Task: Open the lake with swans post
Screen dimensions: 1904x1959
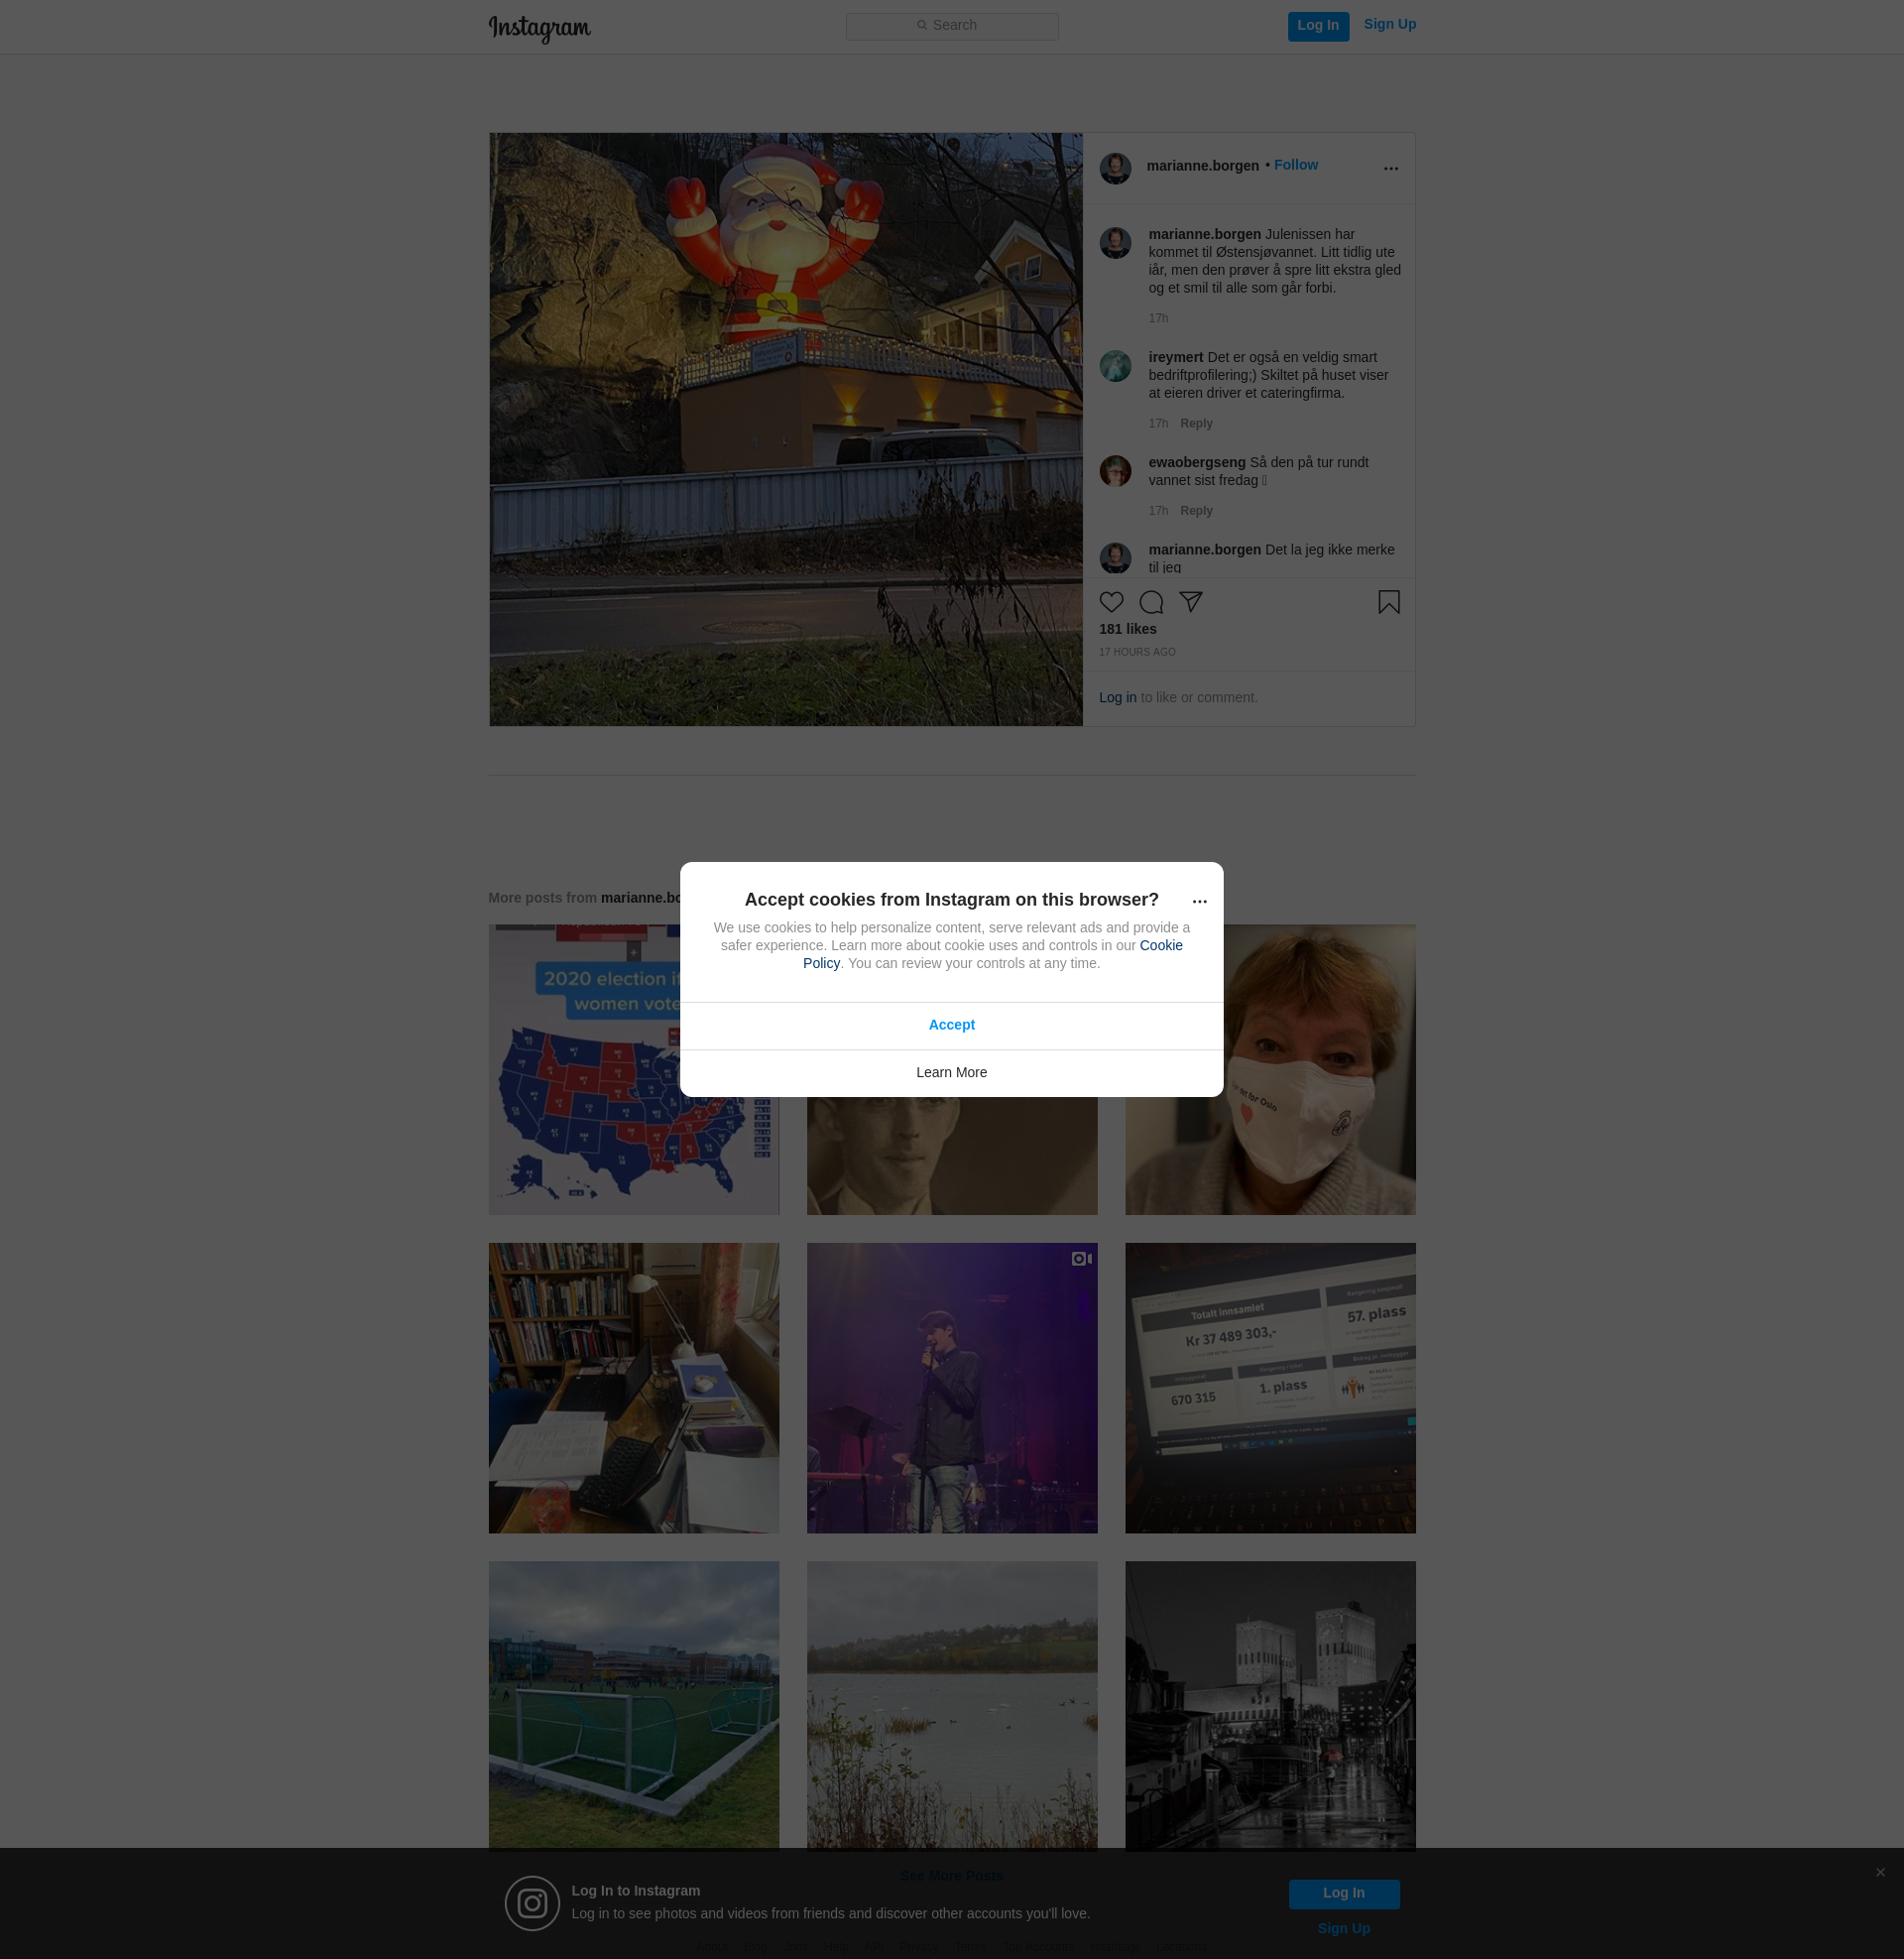Action: click(x=951, y=1705)
